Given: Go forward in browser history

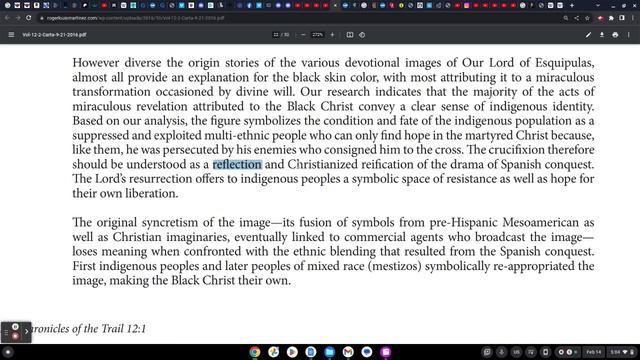Looking at the screenshot, I should (x=18, y=18).
